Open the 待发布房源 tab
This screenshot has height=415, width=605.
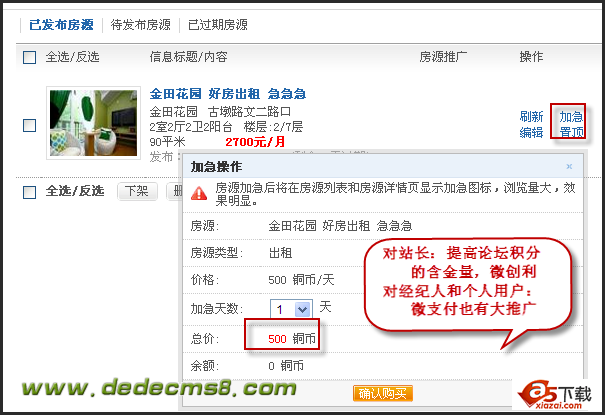(140, 25)
